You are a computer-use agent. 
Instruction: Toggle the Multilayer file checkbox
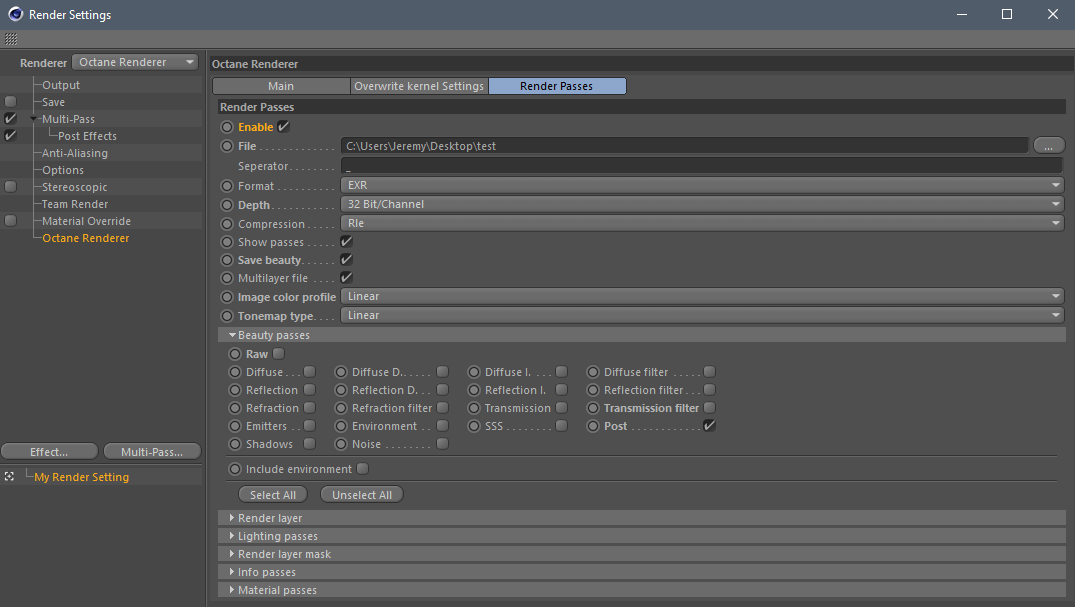click(346, 277)
